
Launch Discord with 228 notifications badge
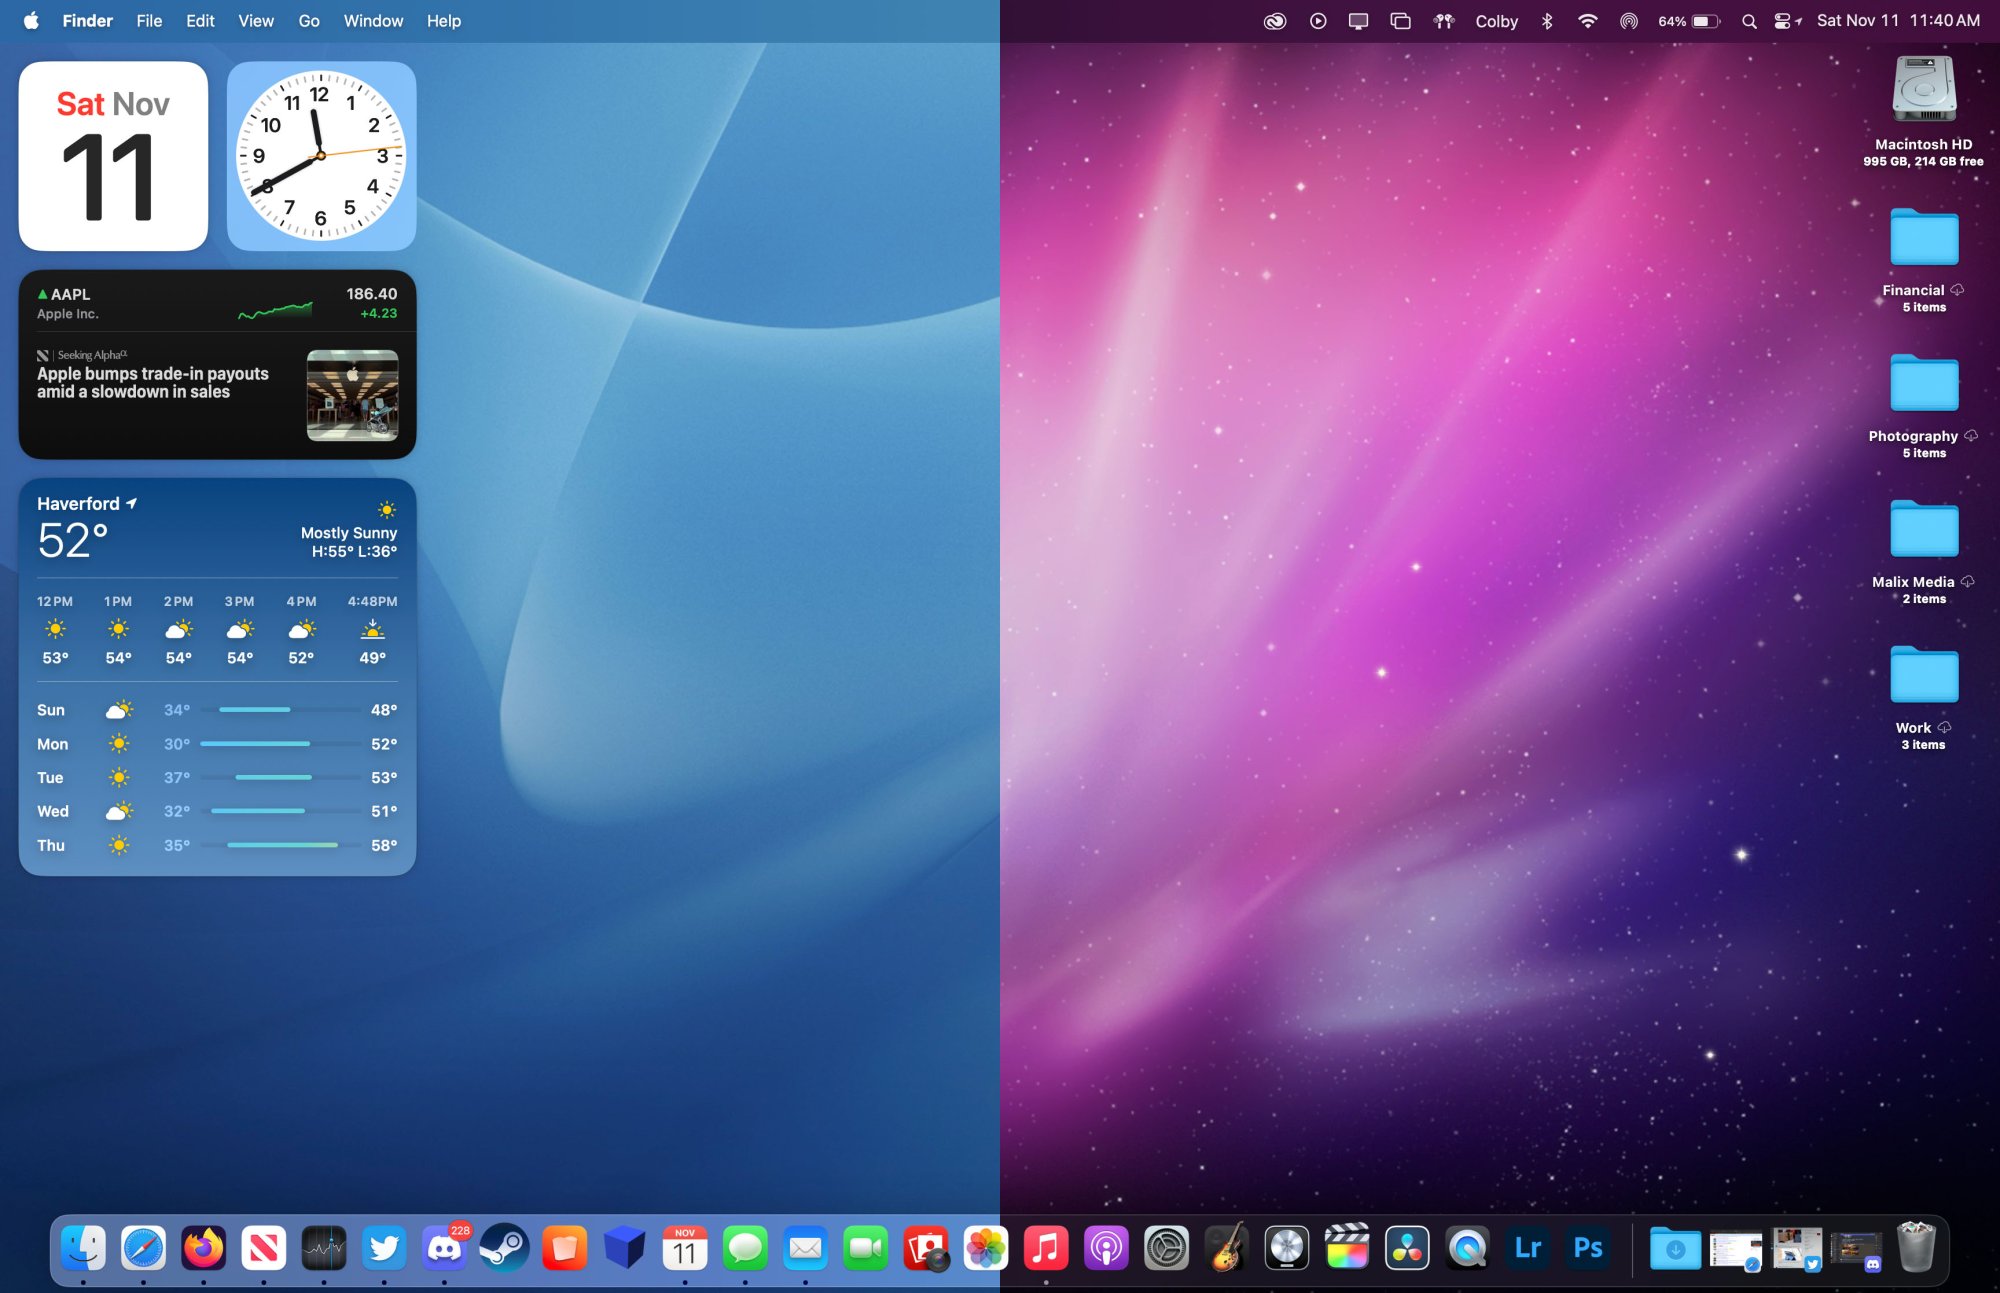pyautogui.click(x=444, y=1248)
